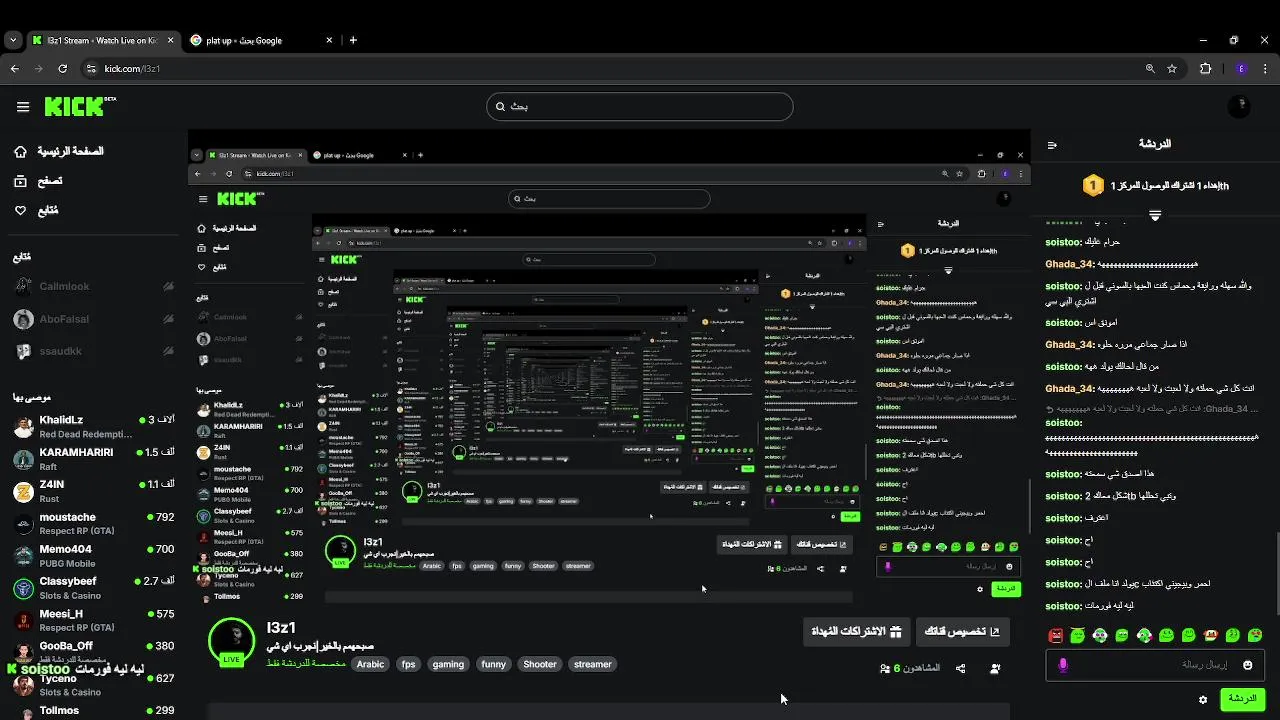The height and width of the screenshot is (720, 1280).
Task: Click the follow user icon under the stream
Action: coord(995,668)
